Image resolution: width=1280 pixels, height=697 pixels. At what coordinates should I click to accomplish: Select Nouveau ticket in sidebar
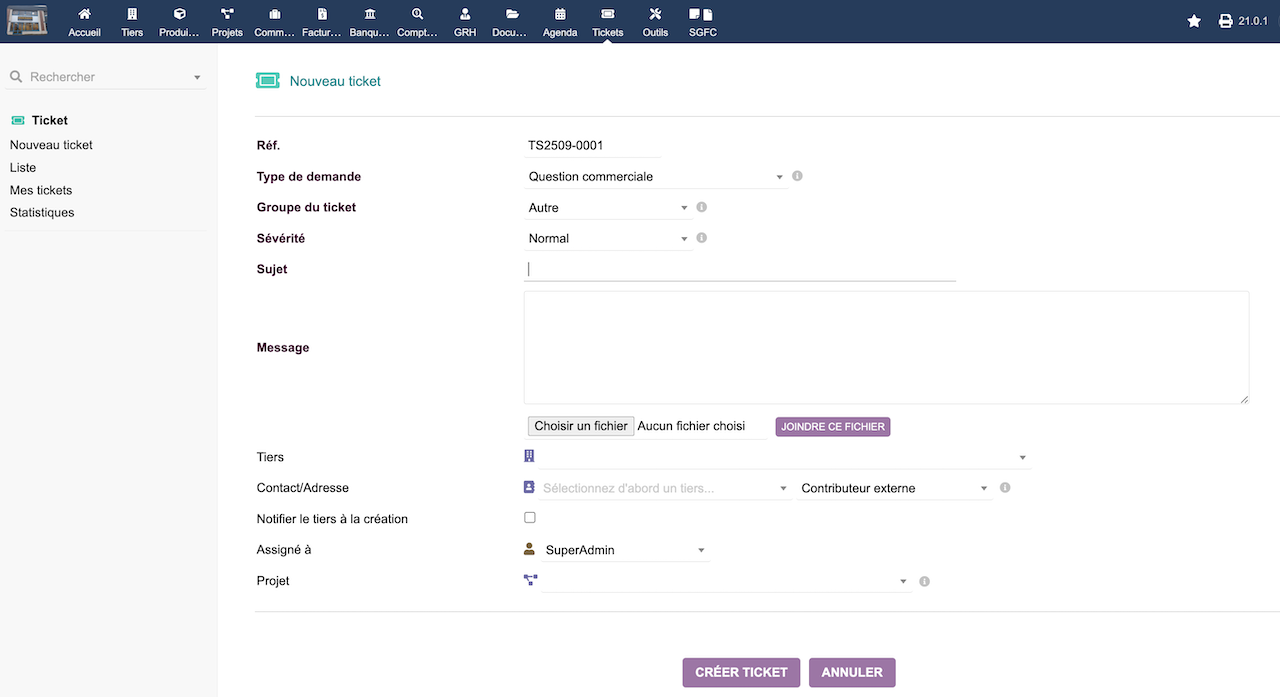tap(51, 145)
